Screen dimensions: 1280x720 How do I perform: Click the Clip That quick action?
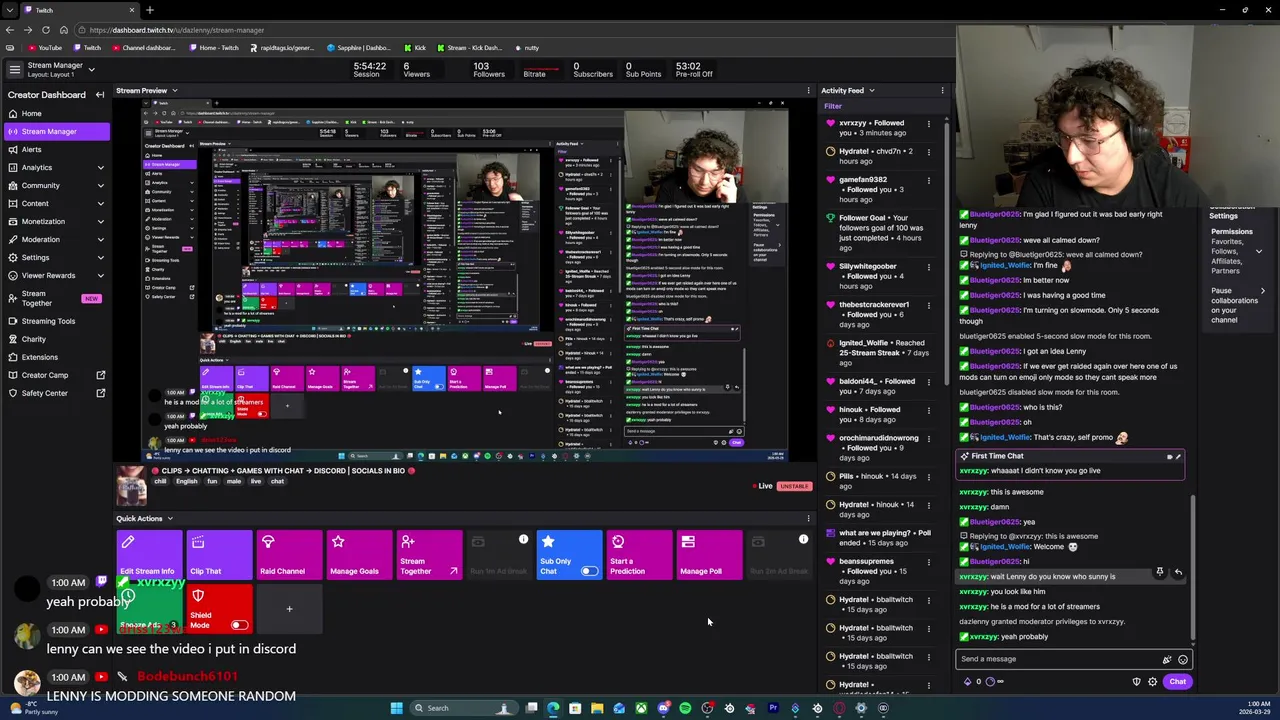219,555
